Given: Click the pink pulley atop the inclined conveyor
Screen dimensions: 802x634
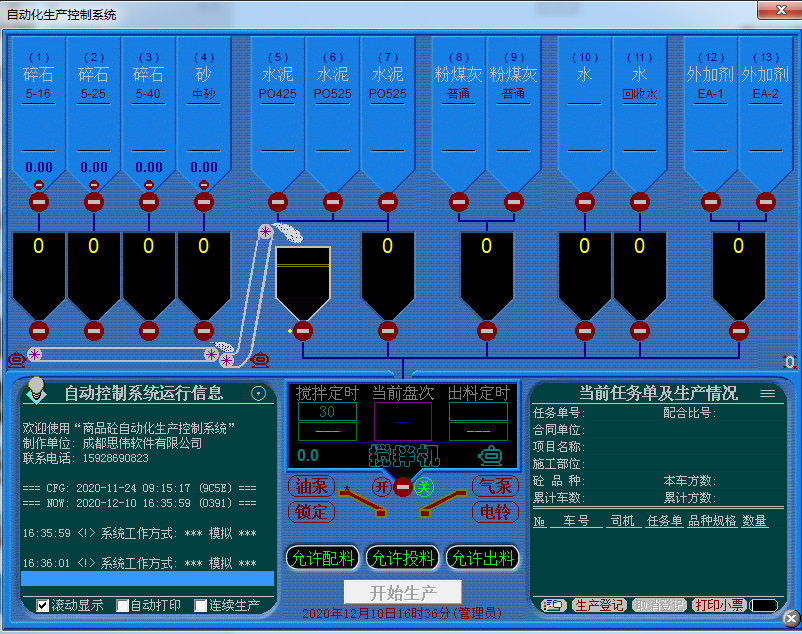Looking at the screenshot, I should [266, 232].
